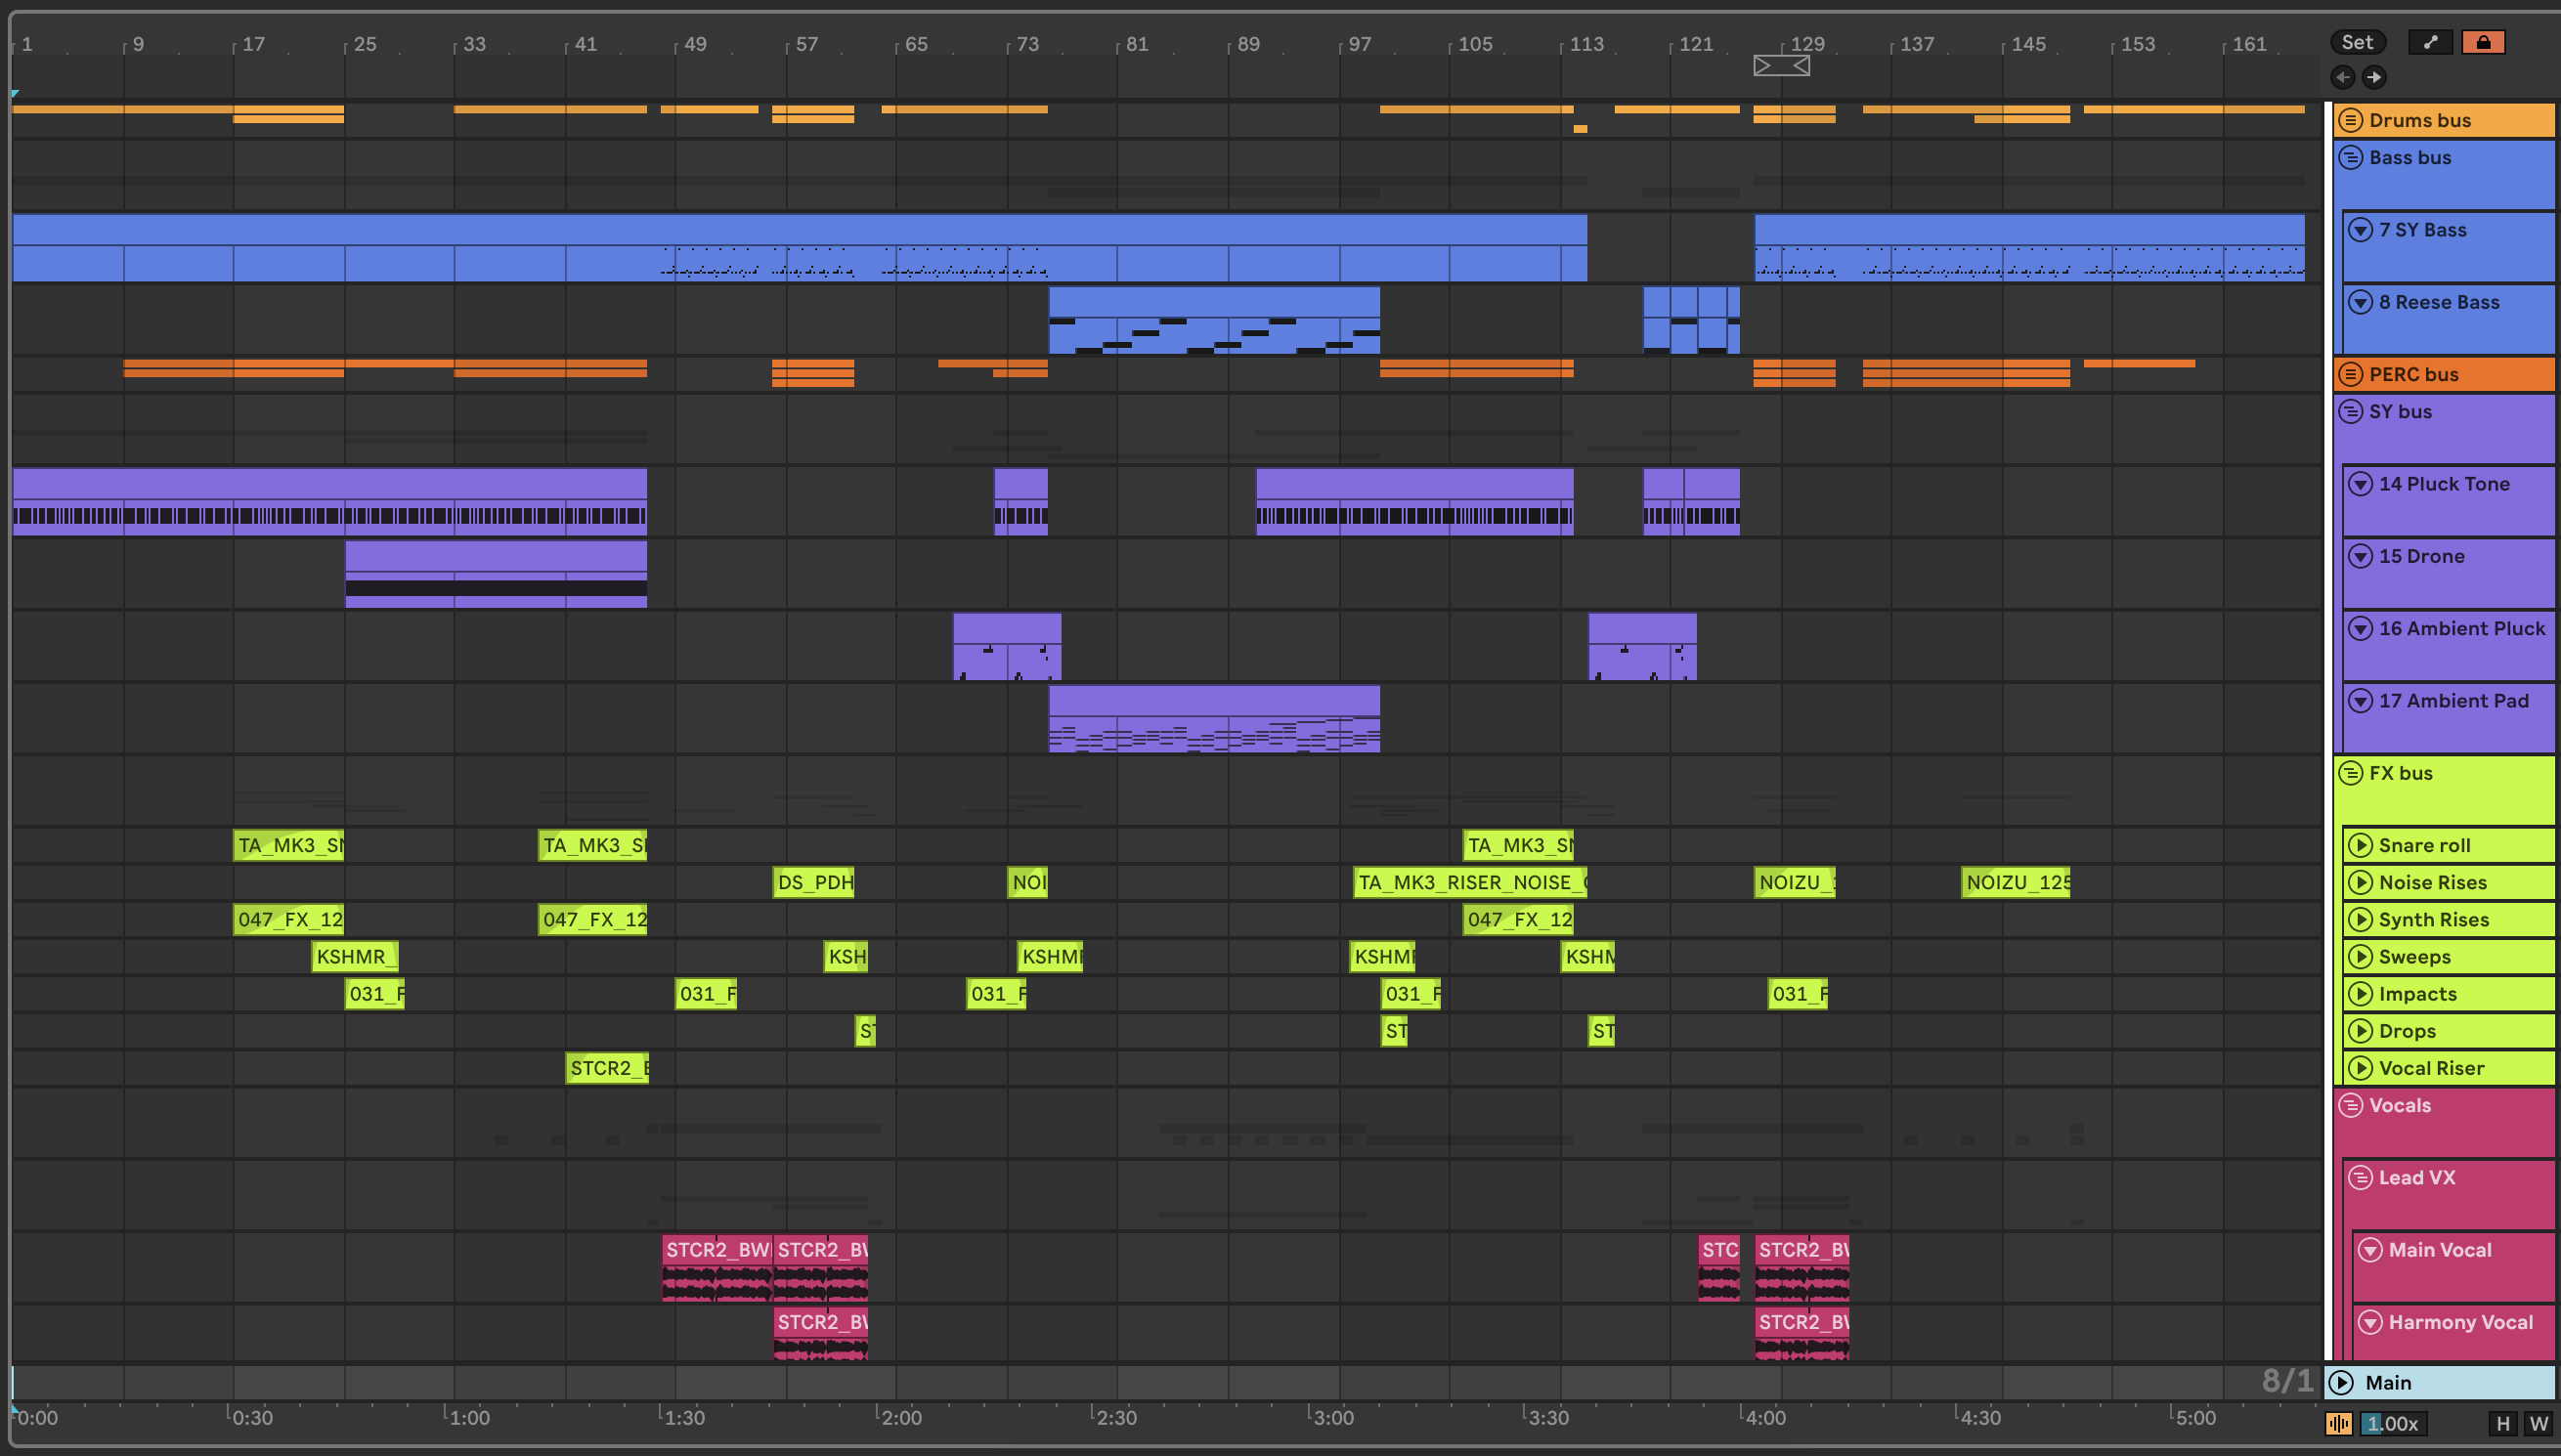Image resolution: width=2561 pixels, height=1456 pixels.
Task: Unfold the Main track
Action: 2341,1382
